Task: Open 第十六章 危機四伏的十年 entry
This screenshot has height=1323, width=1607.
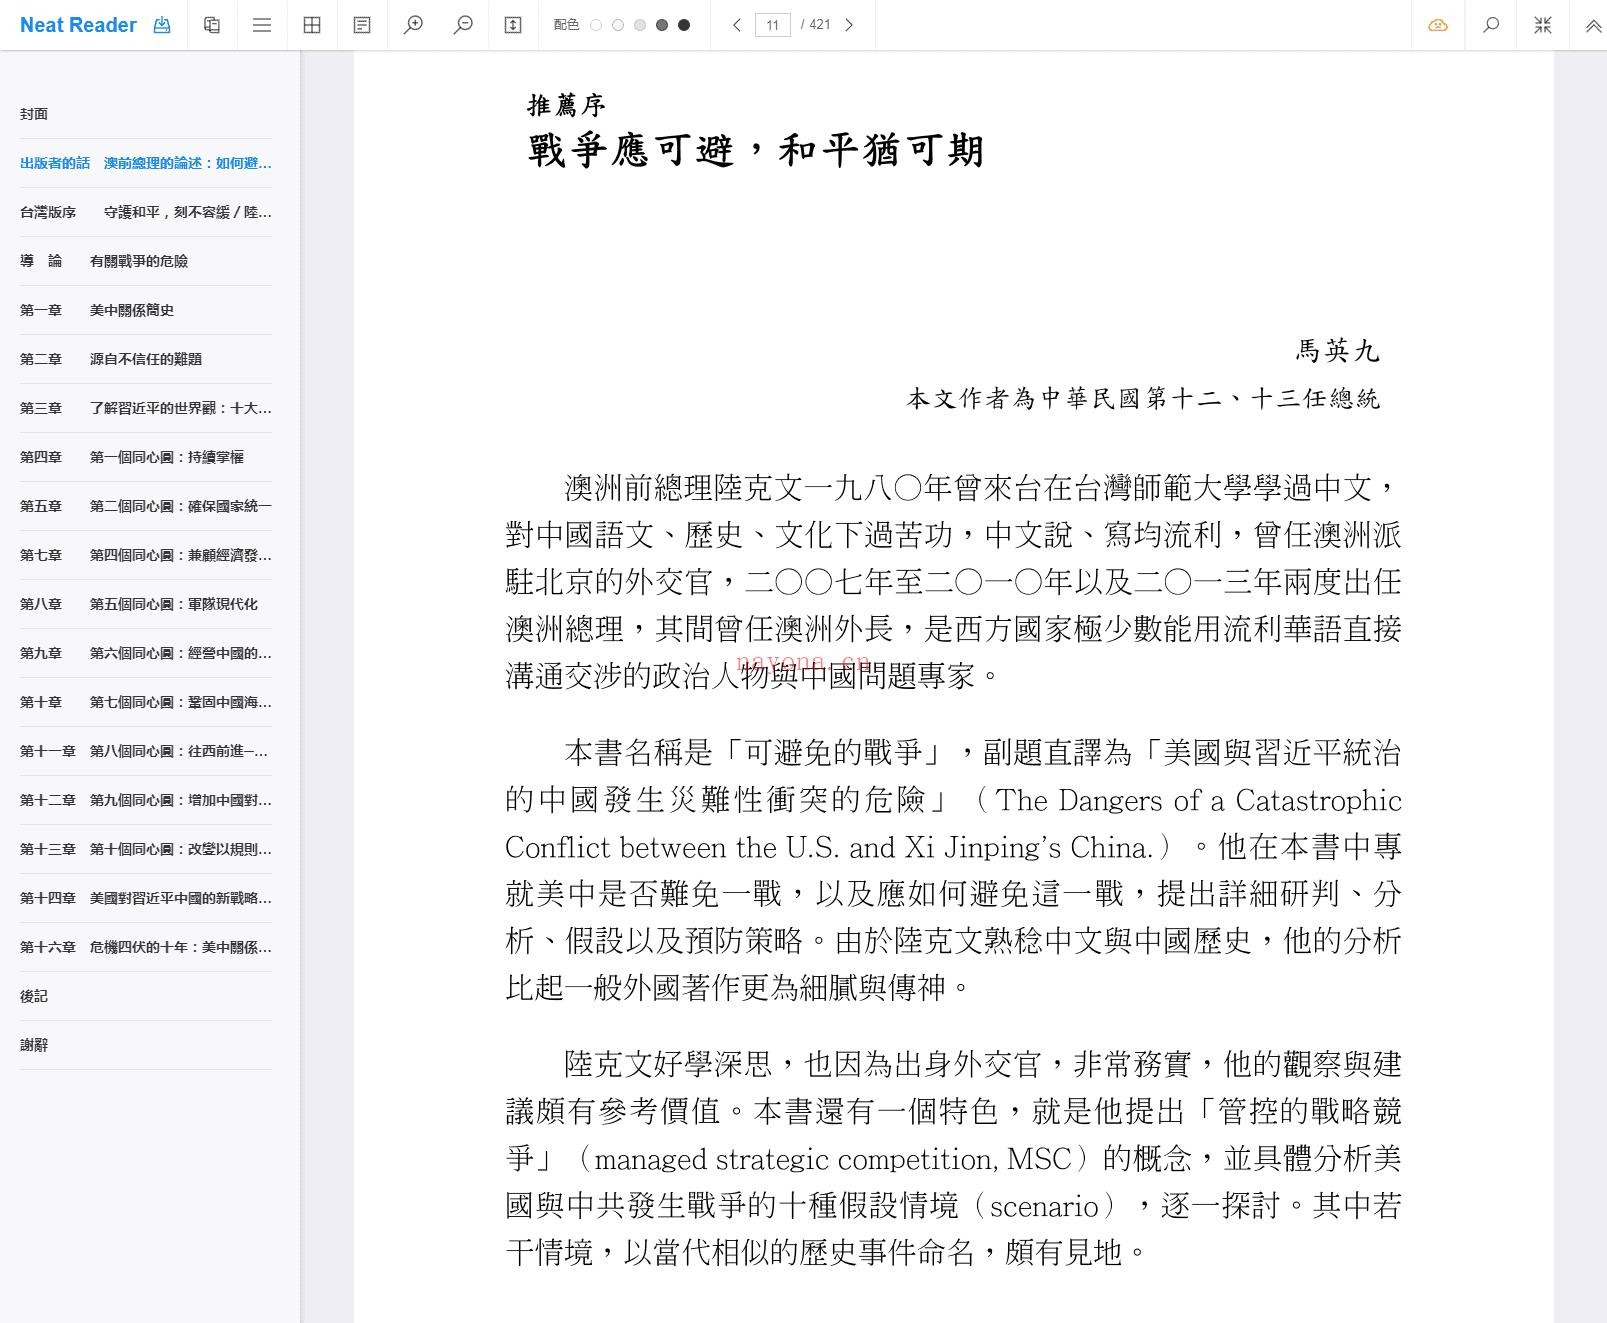Action: [146, 947]
